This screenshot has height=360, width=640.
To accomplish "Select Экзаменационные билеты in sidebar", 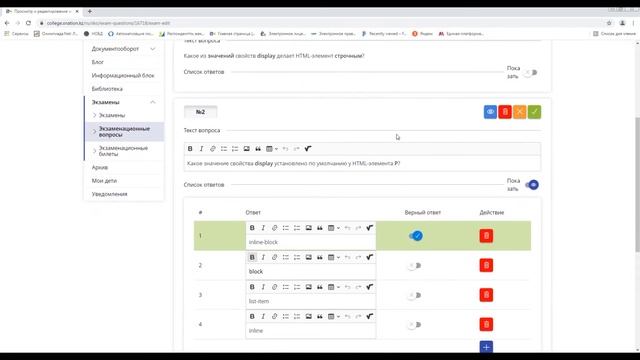I will 124,151.
